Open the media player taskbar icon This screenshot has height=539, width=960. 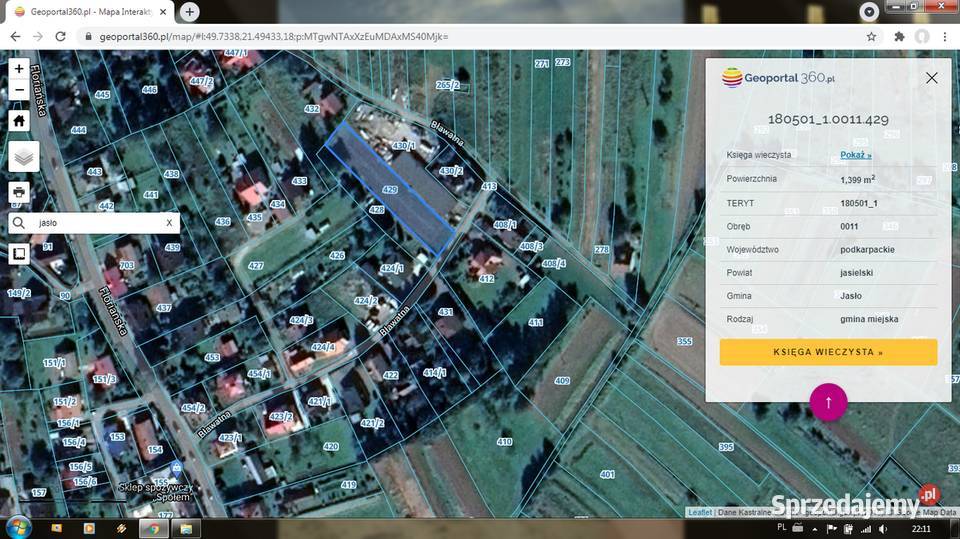point(89,528)
